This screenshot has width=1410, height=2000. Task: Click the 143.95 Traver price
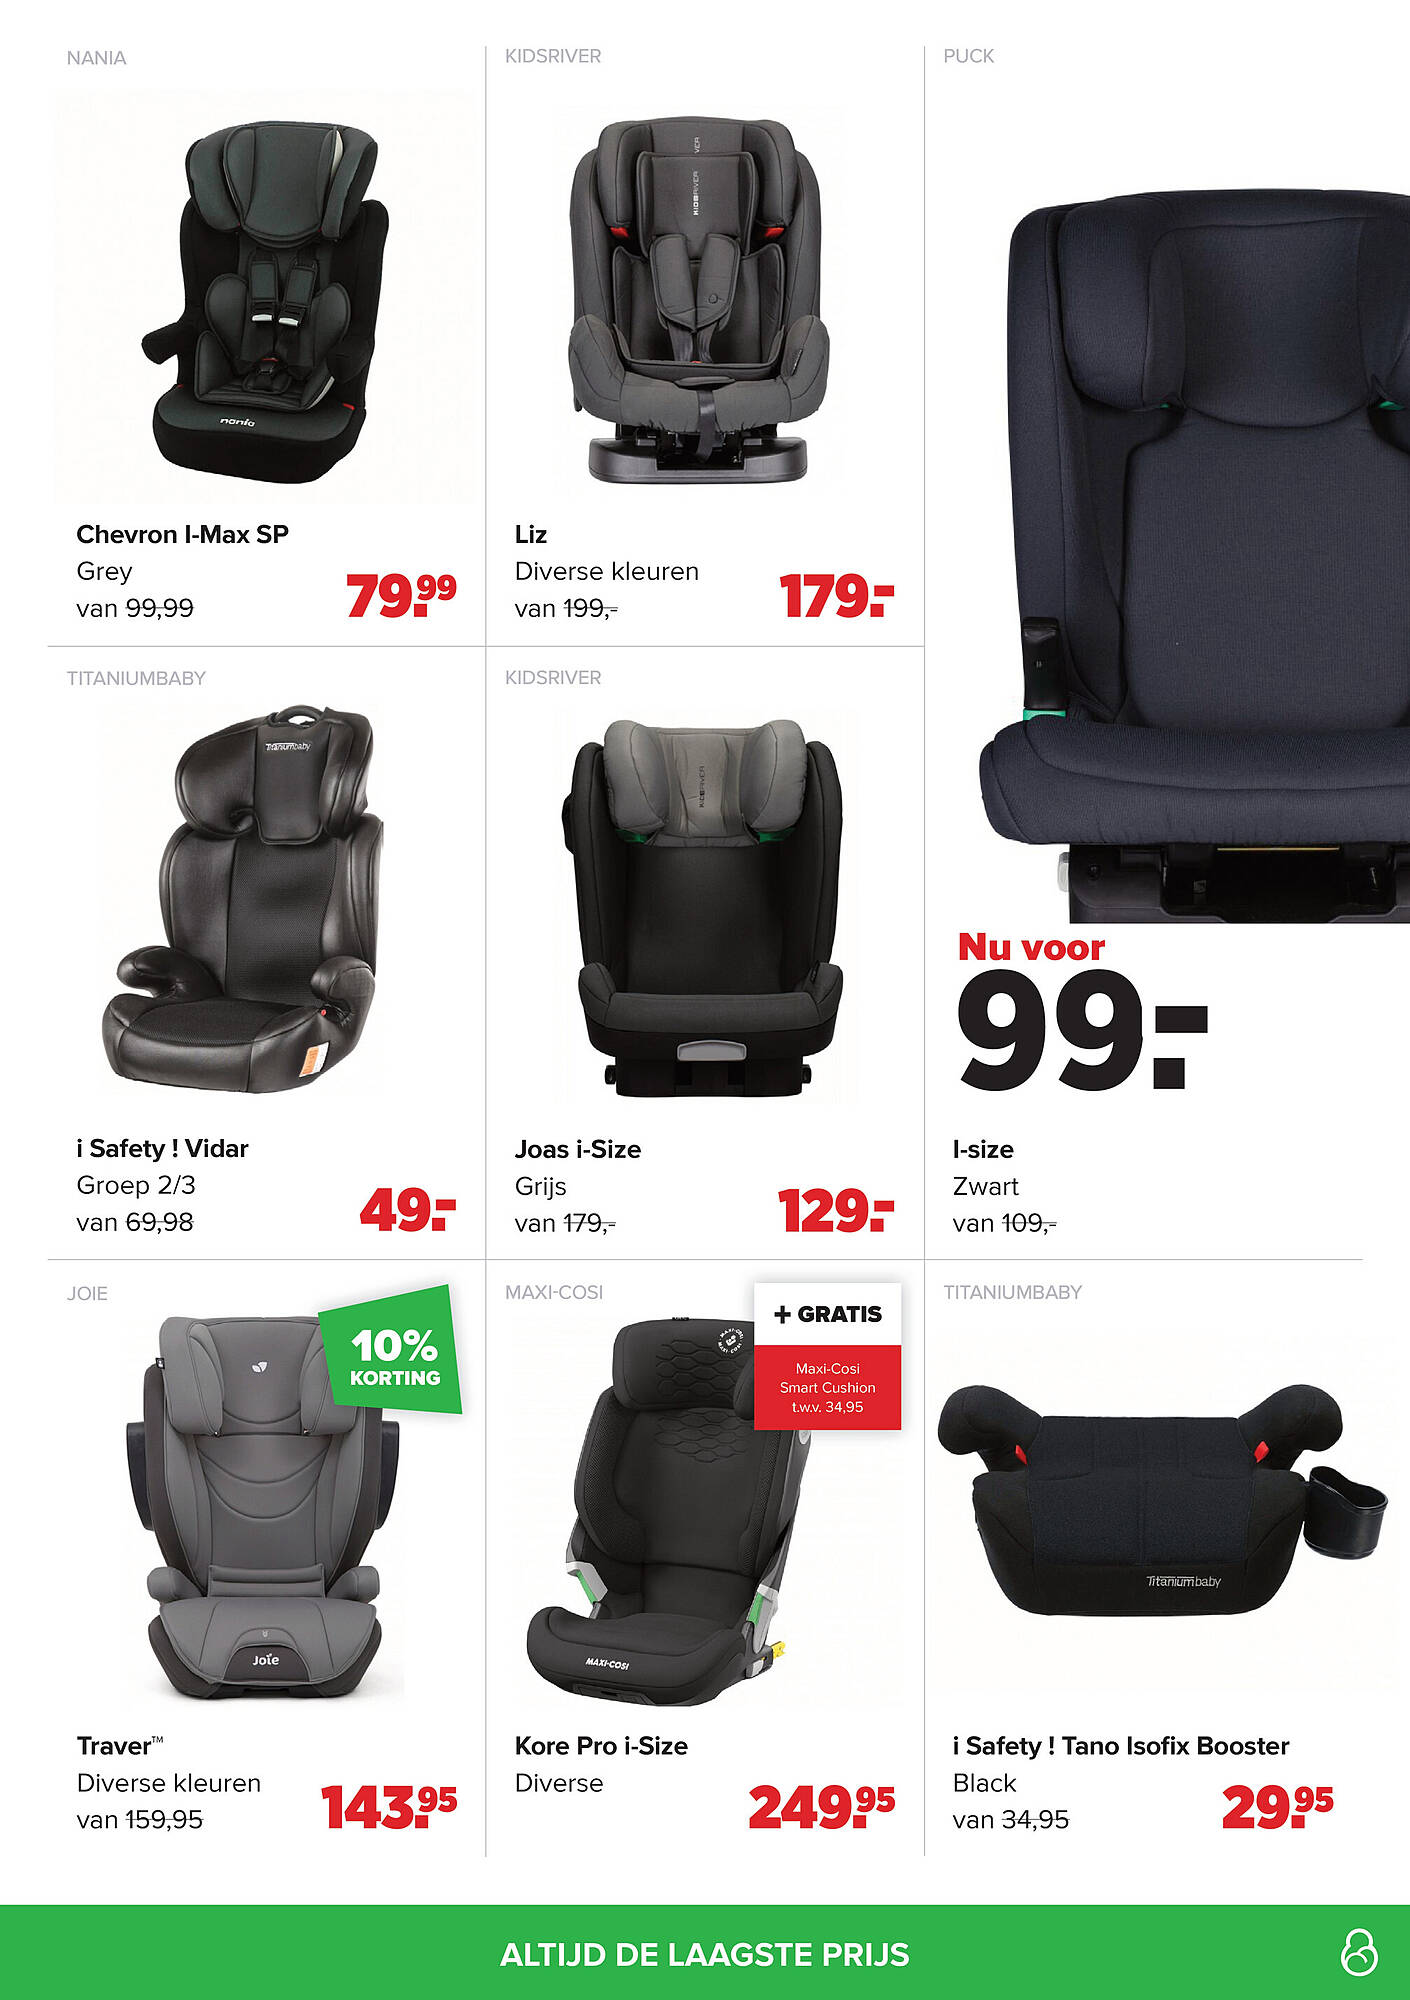coord(388,1807)
